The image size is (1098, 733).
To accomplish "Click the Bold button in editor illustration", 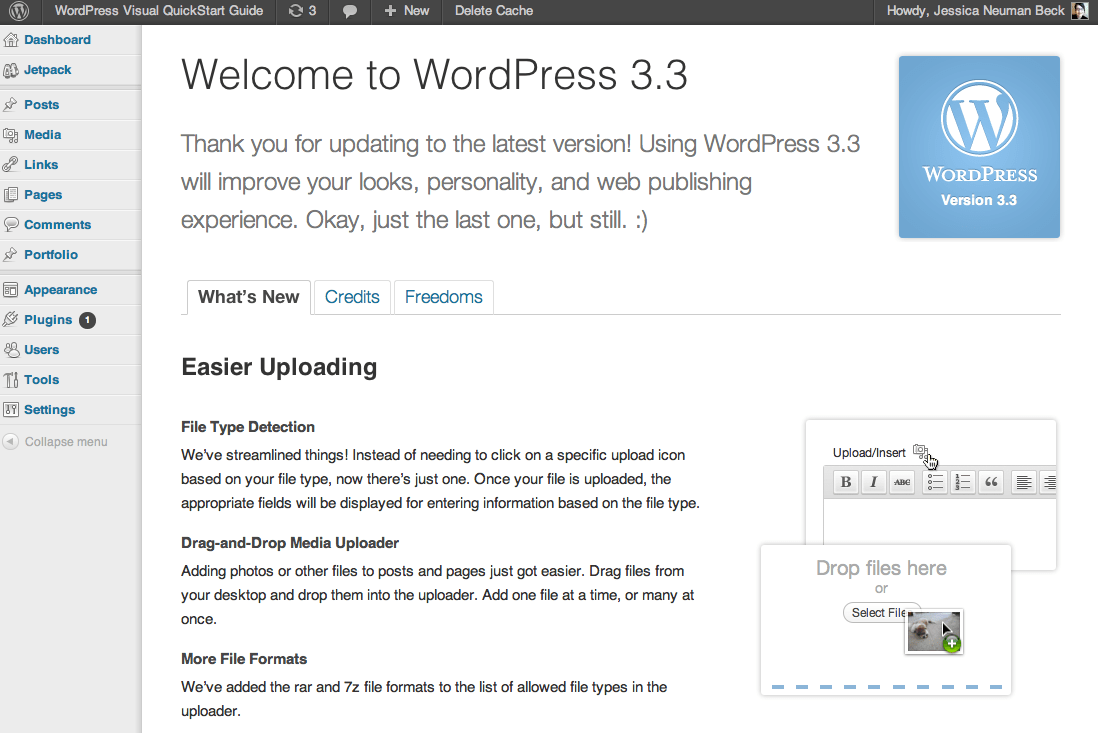I will (x=845, y=482).
